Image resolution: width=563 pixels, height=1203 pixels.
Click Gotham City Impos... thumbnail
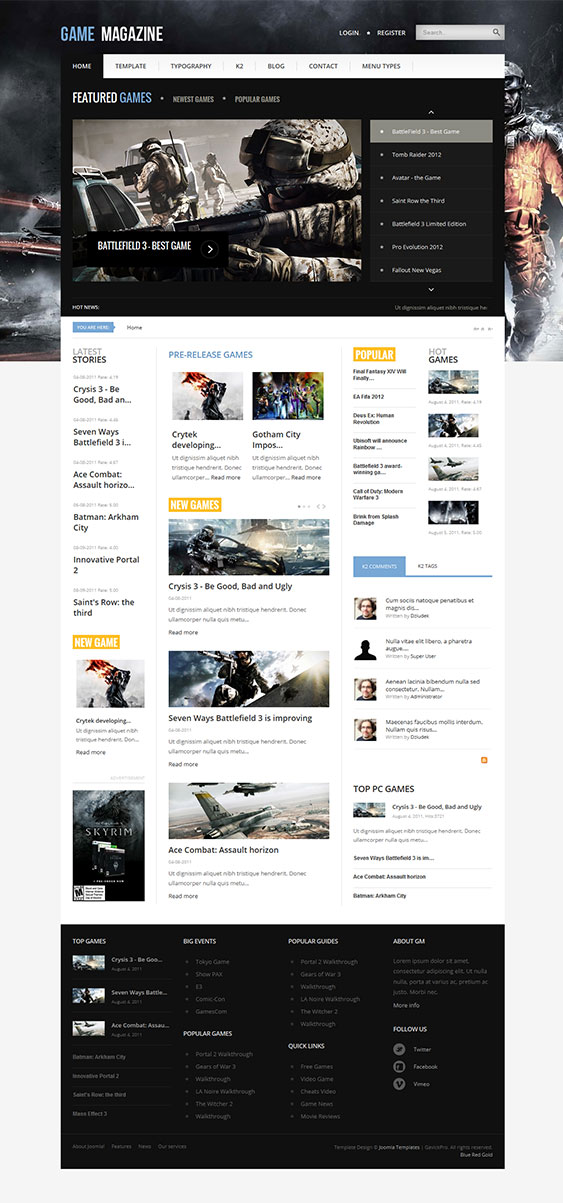[x=288, y=395]
